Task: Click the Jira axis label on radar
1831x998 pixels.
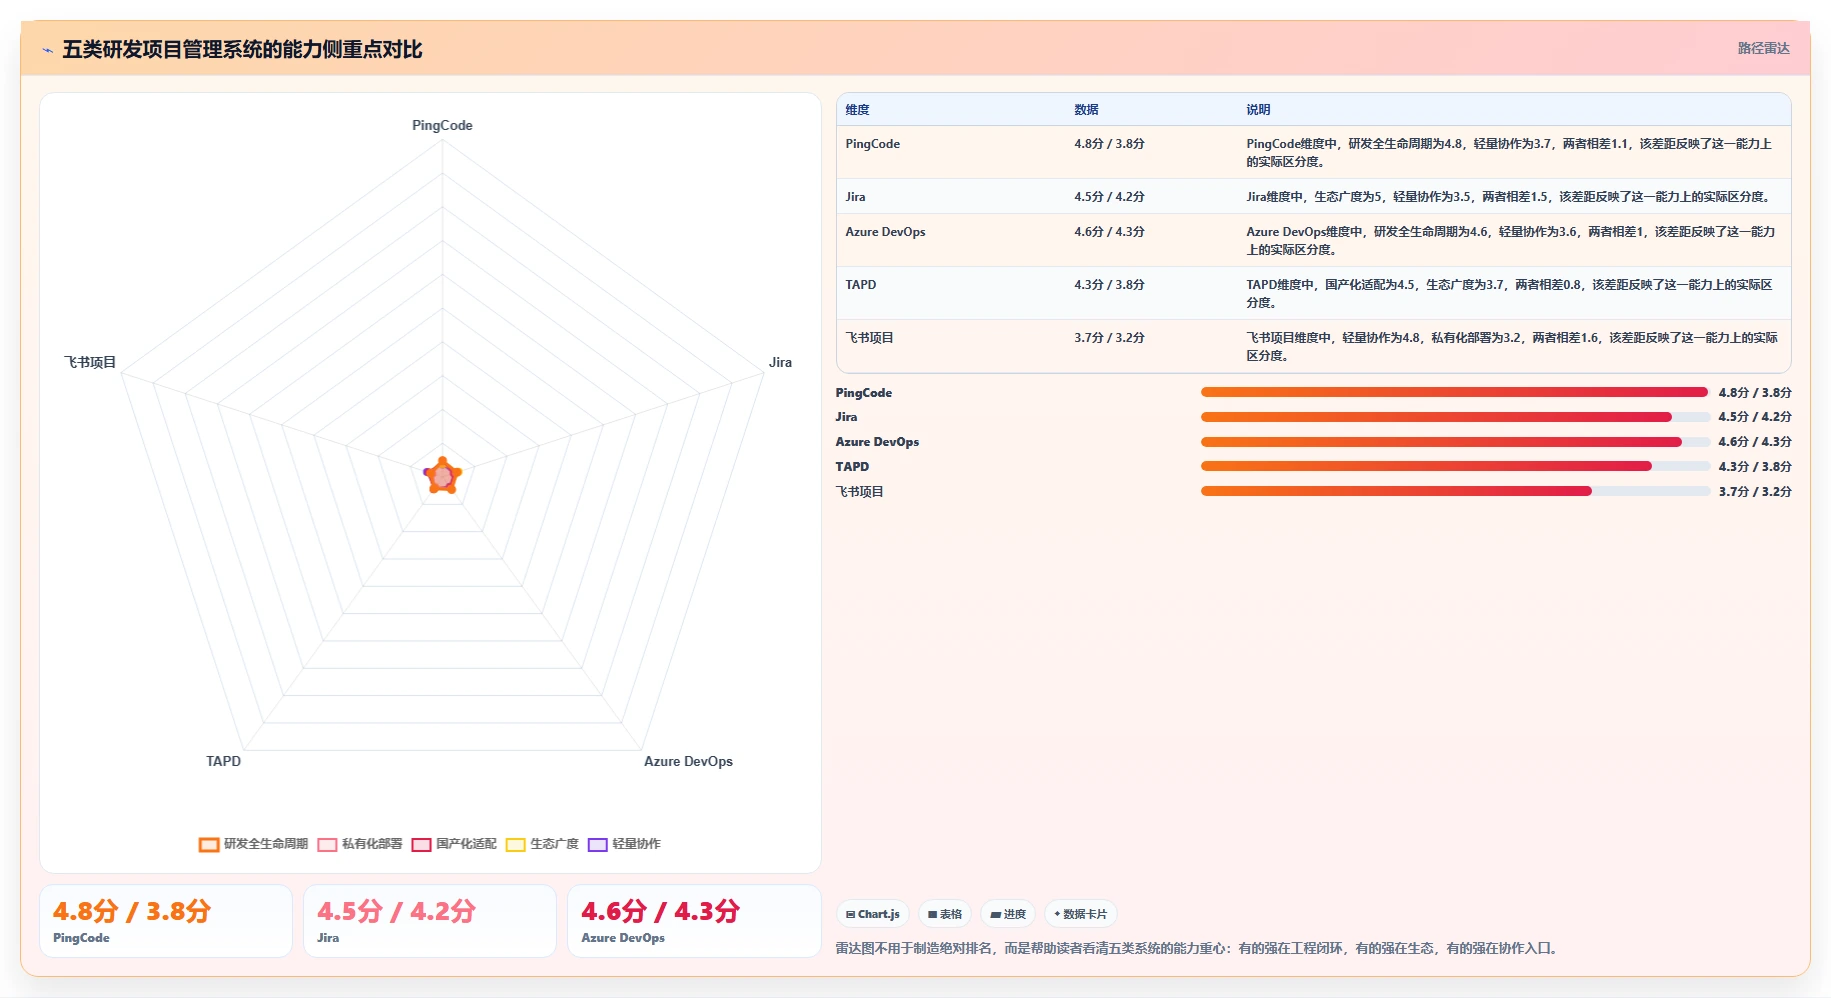Action: tap(780, 362)
